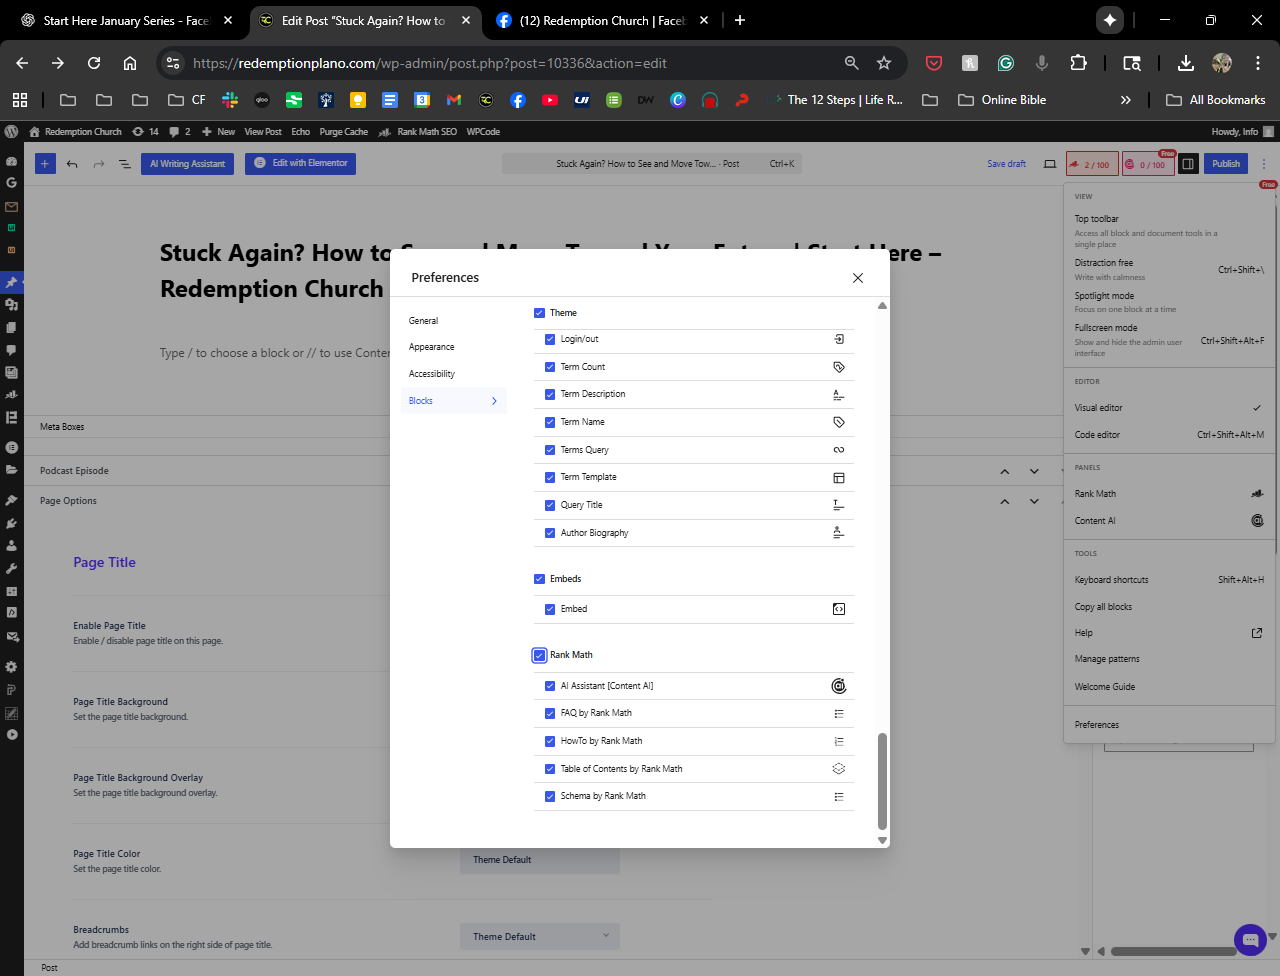The width and height of the screenshot is (1280, 976).
Task: Open the Document Overview list icon
Action: click(x=125, y=164)
